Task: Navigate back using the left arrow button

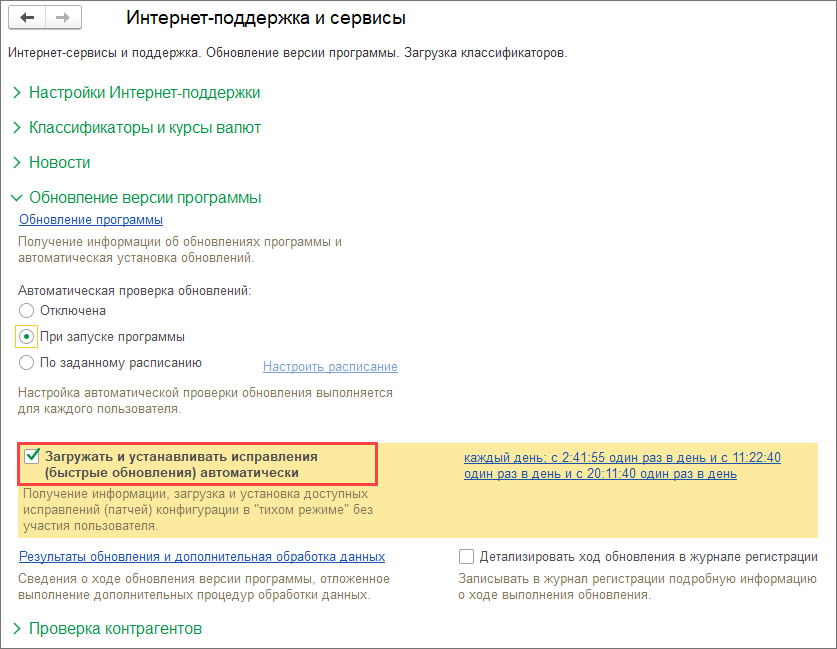Action: click(26, 17)
